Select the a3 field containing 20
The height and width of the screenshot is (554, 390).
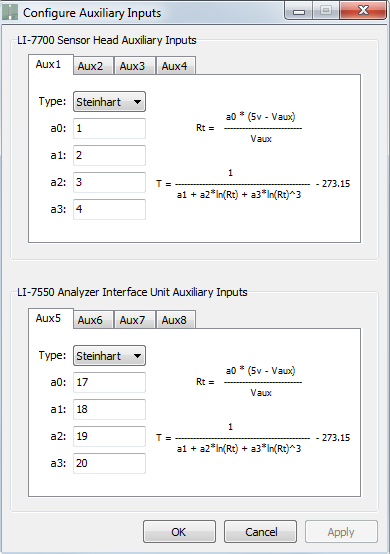(x=109, y=463)
